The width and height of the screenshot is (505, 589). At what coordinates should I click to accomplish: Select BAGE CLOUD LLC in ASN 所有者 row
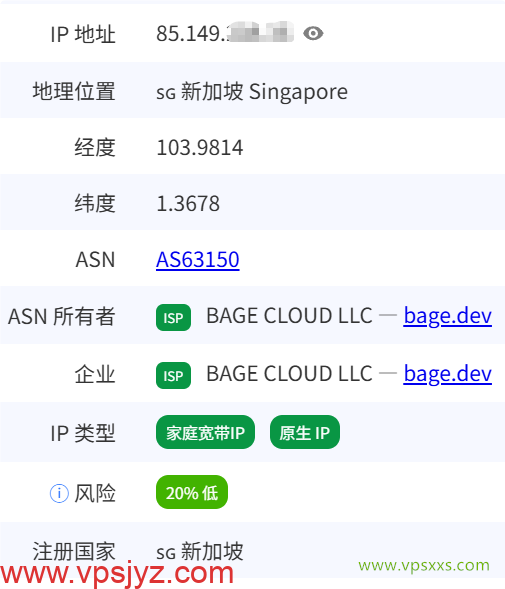coord(289,316)
